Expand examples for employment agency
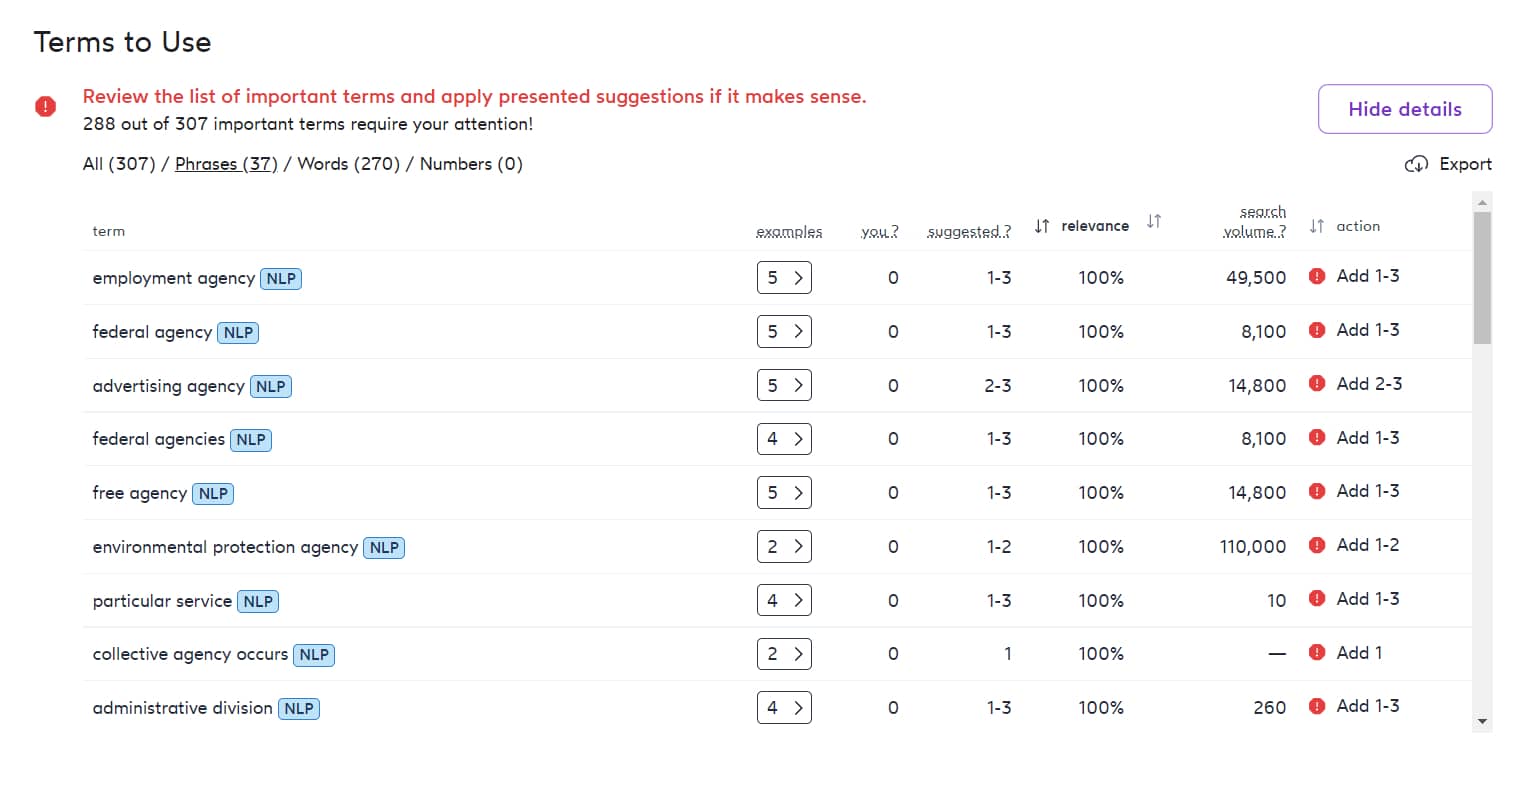 [784, 278]
